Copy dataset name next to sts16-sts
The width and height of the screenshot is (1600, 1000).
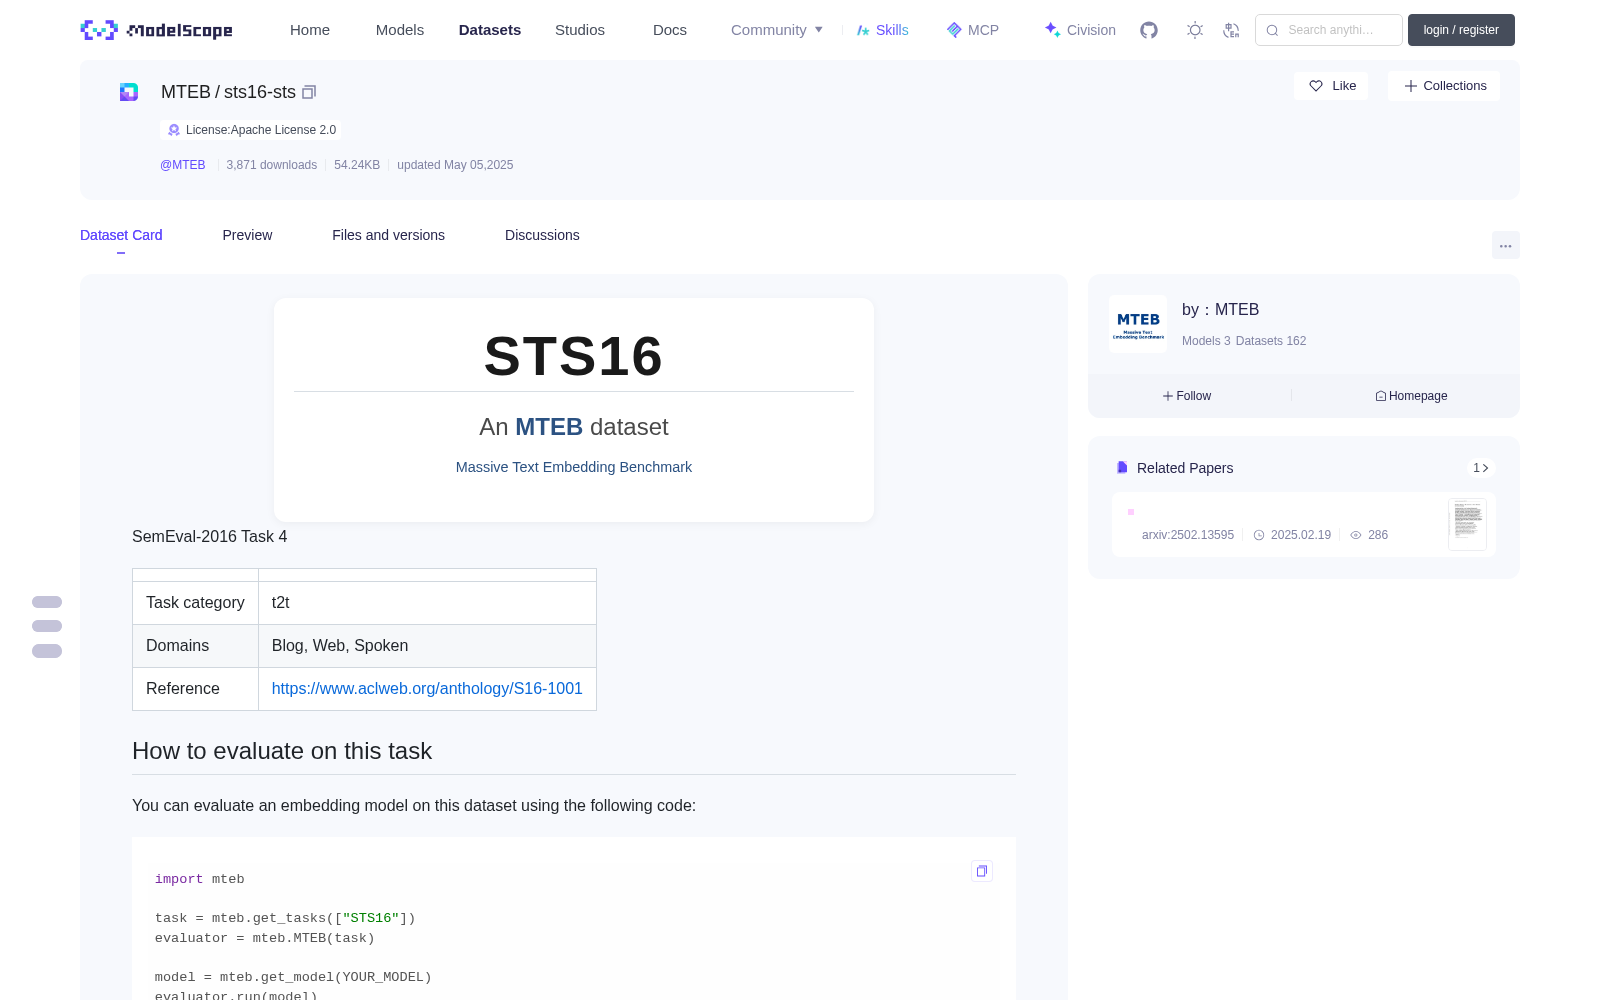(310, 92)
